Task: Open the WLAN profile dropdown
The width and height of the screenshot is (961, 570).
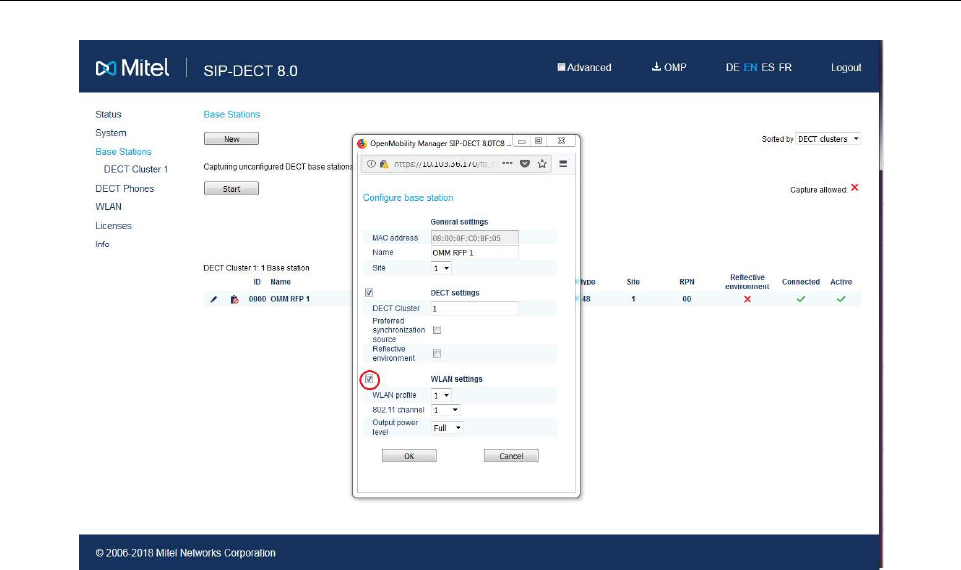Action: tap(441, 395)
